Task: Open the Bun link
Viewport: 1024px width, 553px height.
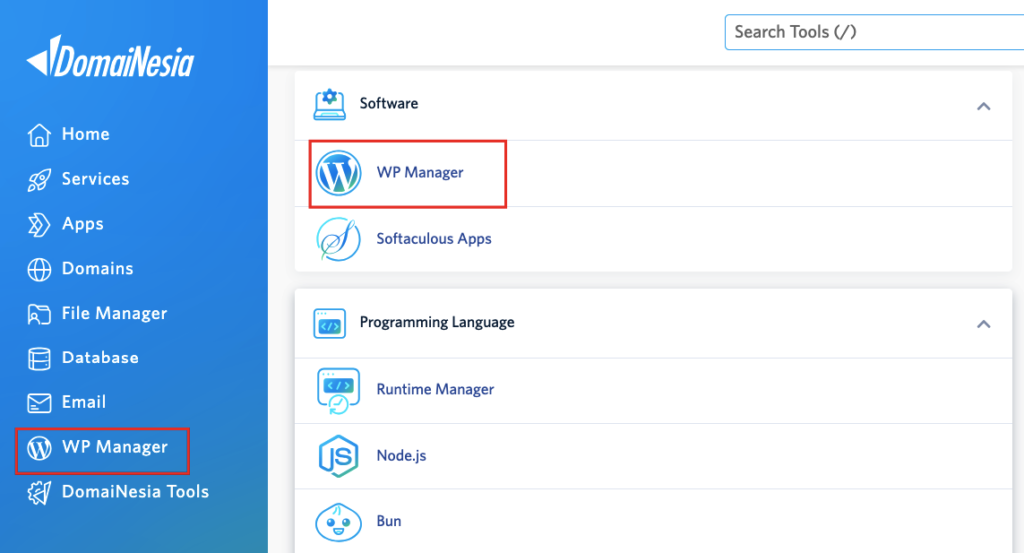Action: pos(389,521)
